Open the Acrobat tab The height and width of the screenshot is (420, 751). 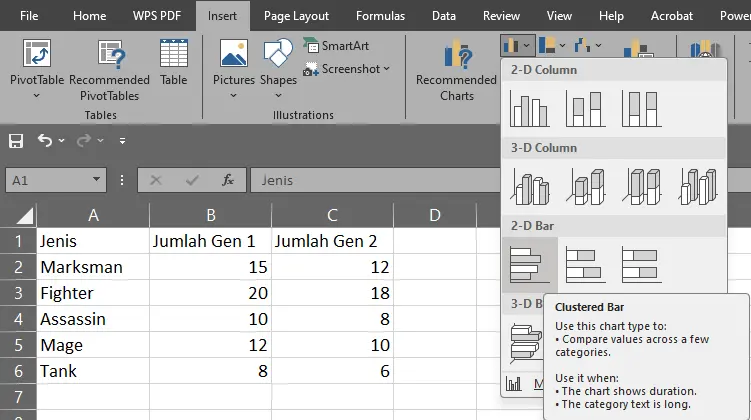[x=671, y=16]
